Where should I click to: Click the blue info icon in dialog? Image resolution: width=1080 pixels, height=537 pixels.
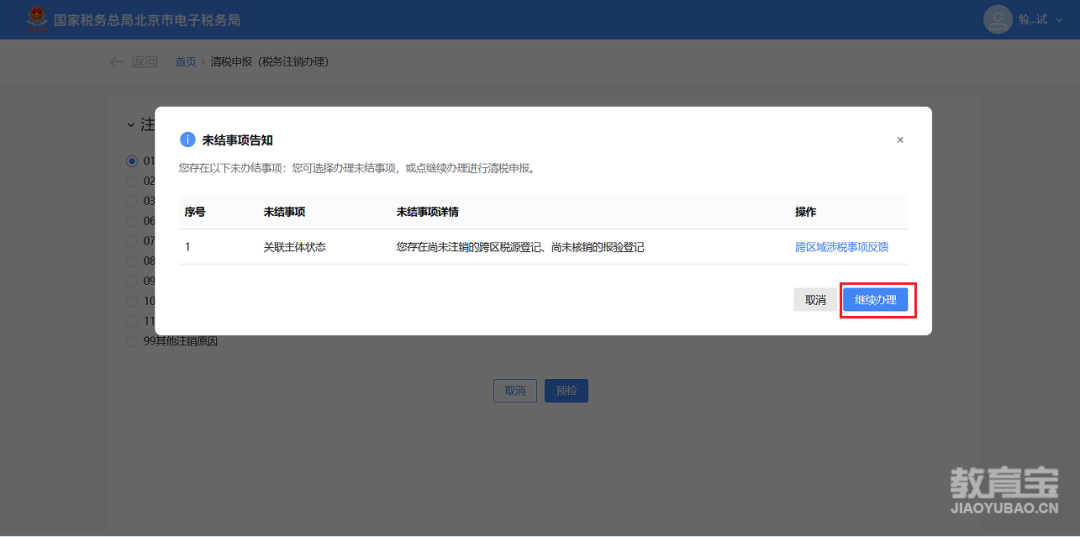tap(187, 140)
